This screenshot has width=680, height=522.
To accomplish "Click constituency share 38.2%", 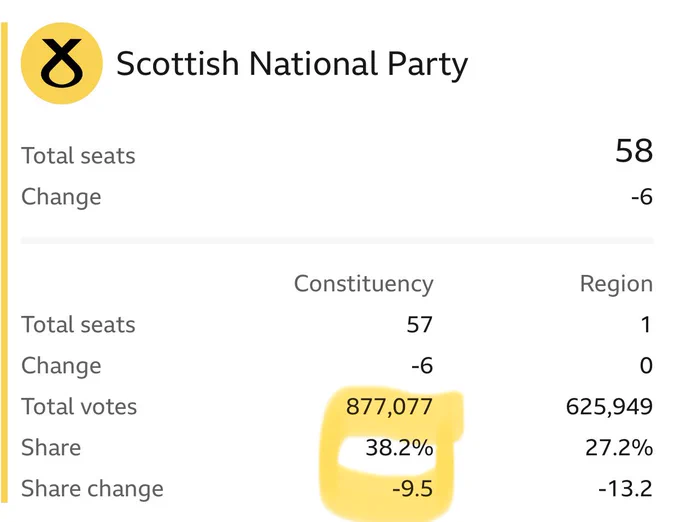I will pyautogui.click(x=399, y=448).
